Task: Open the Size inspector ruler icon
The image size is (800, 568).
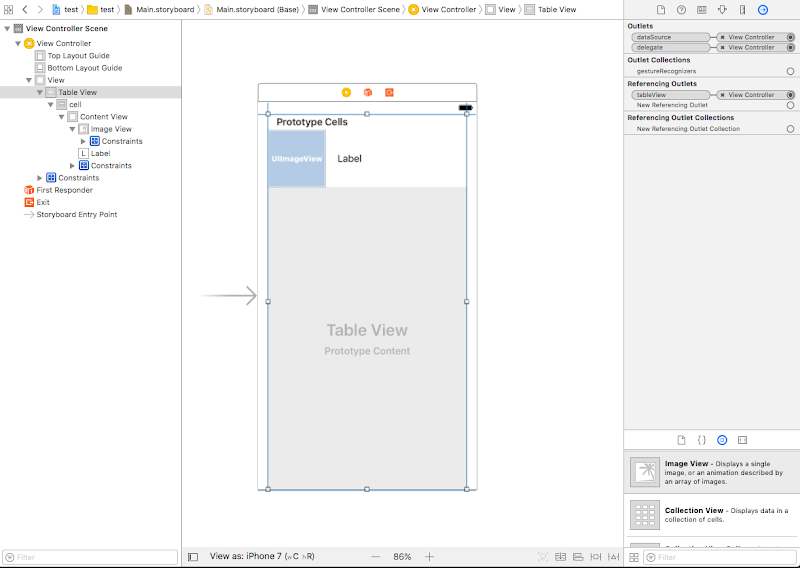Action: pos(742,10)
